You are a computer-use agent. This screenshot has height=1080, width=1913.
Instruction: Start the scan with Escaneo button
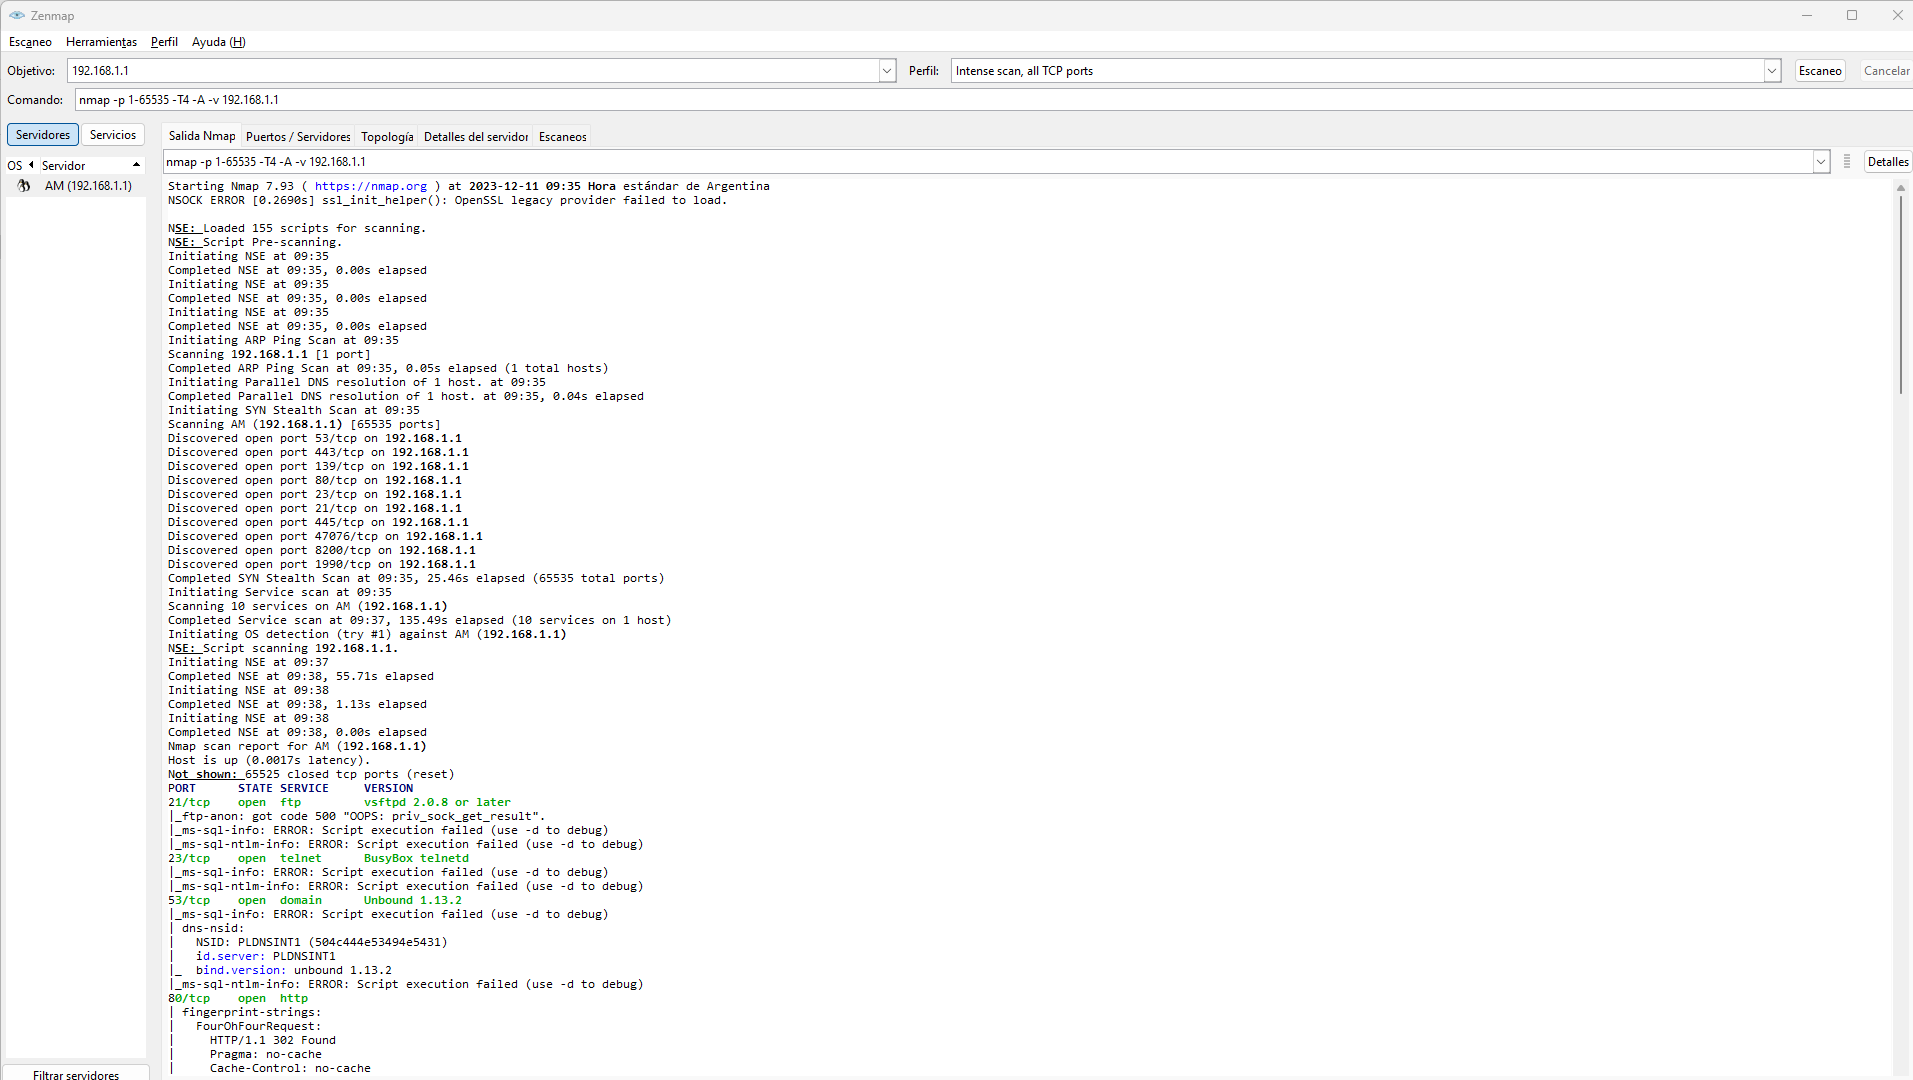pyautogui.click(x=1820, y=71)
